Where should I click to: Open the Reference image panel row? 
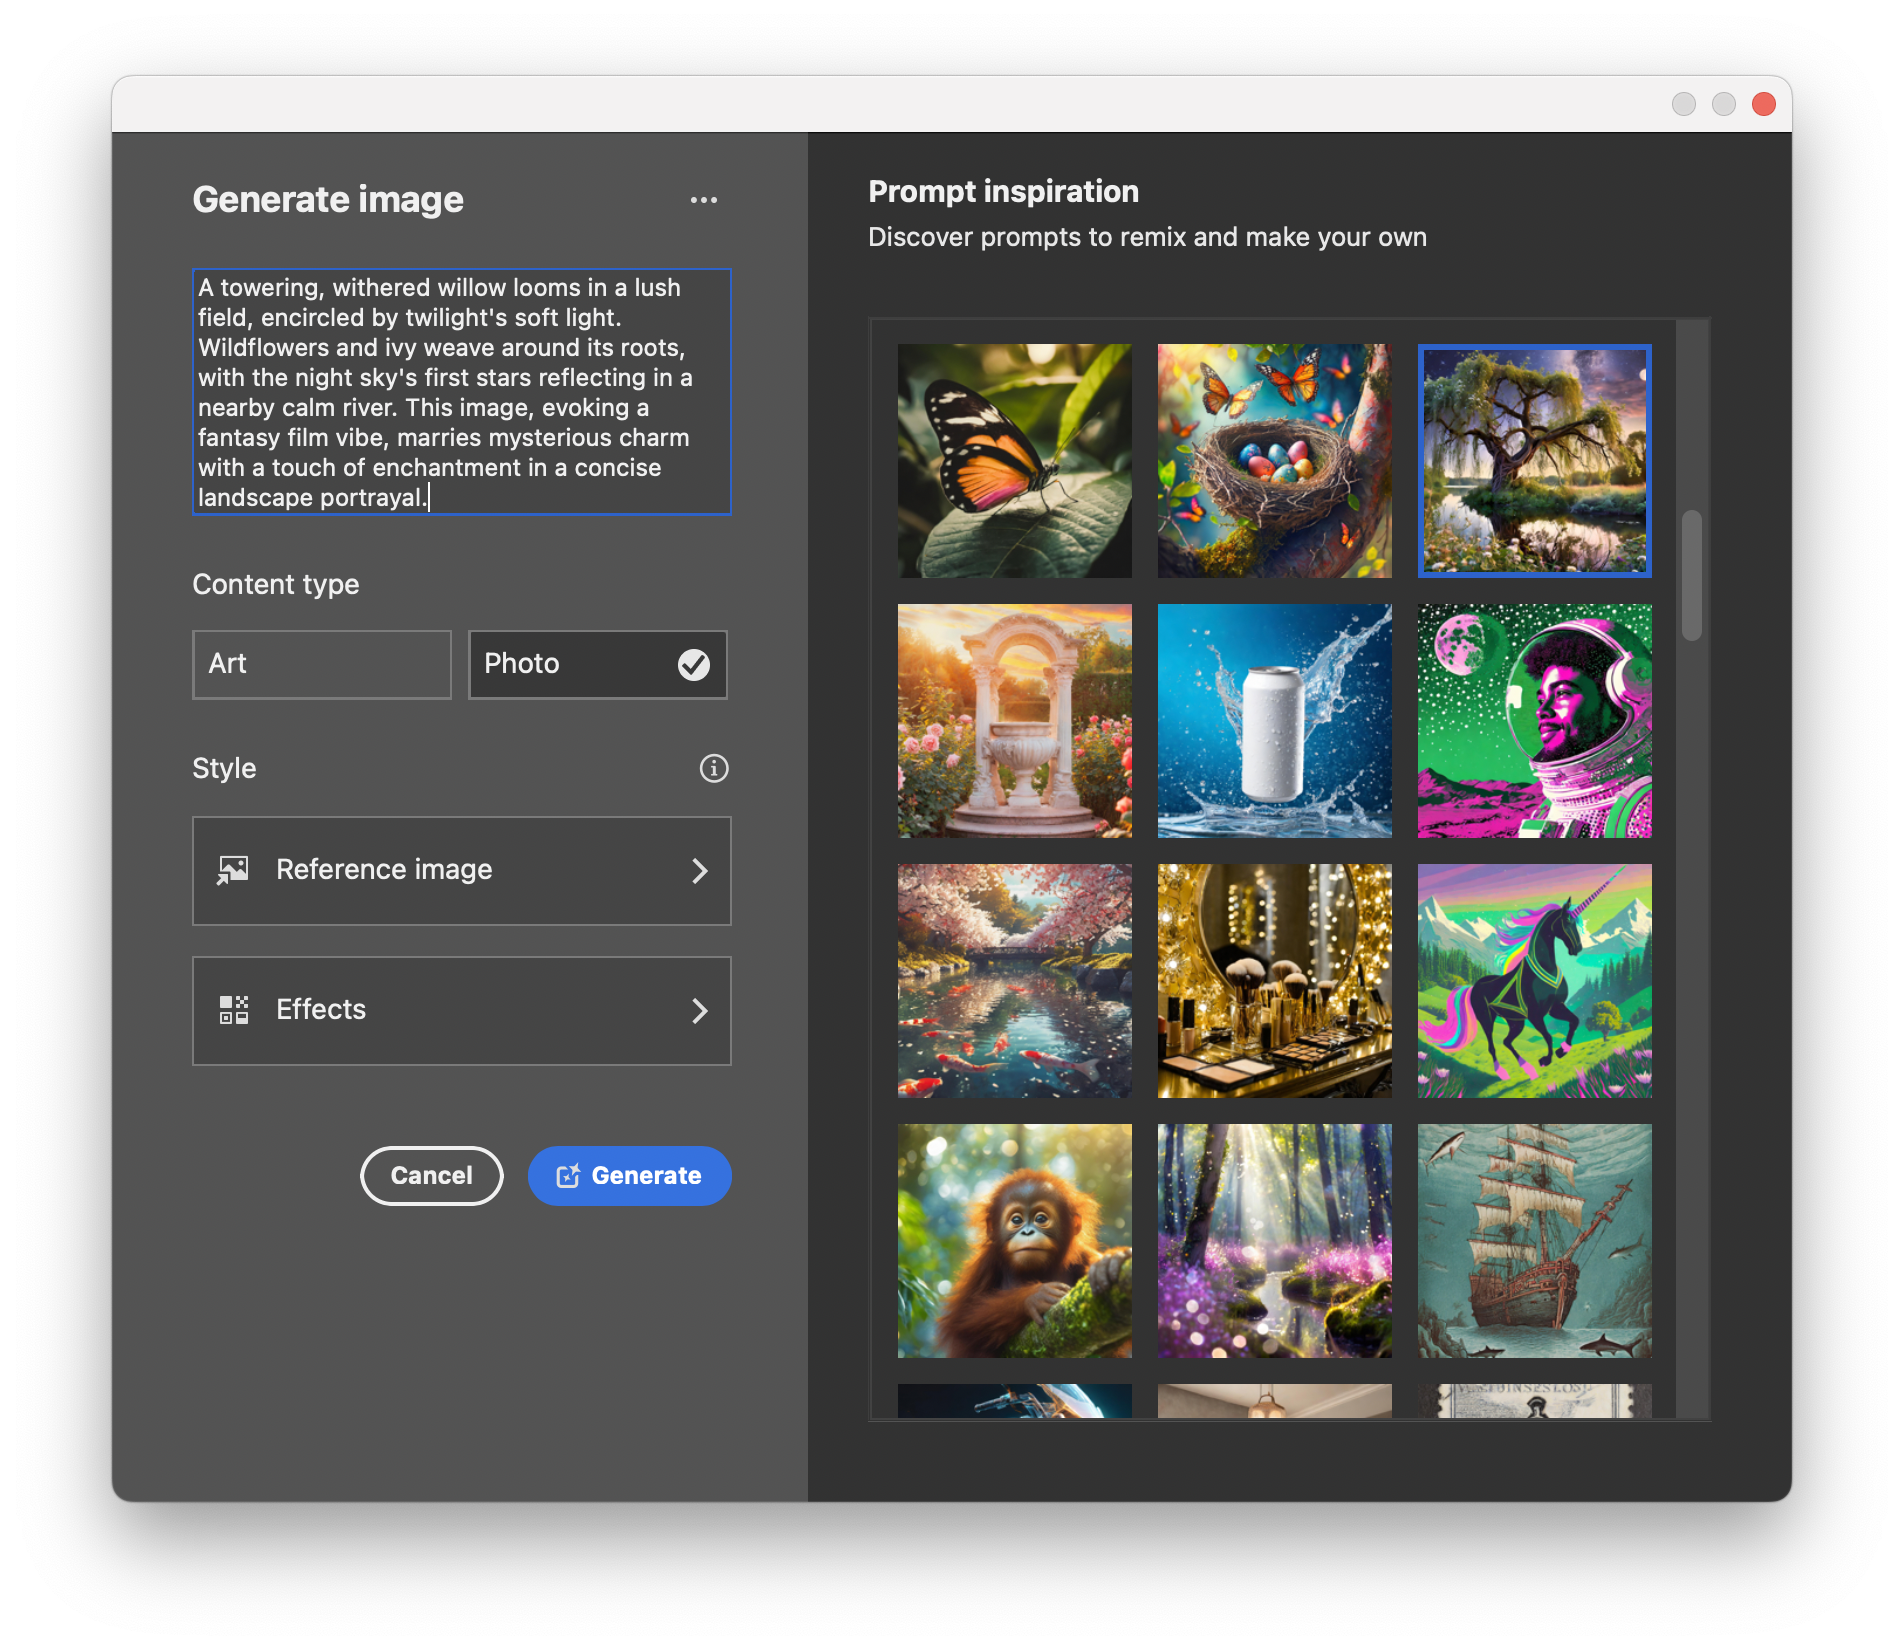(x=462, y=871)
